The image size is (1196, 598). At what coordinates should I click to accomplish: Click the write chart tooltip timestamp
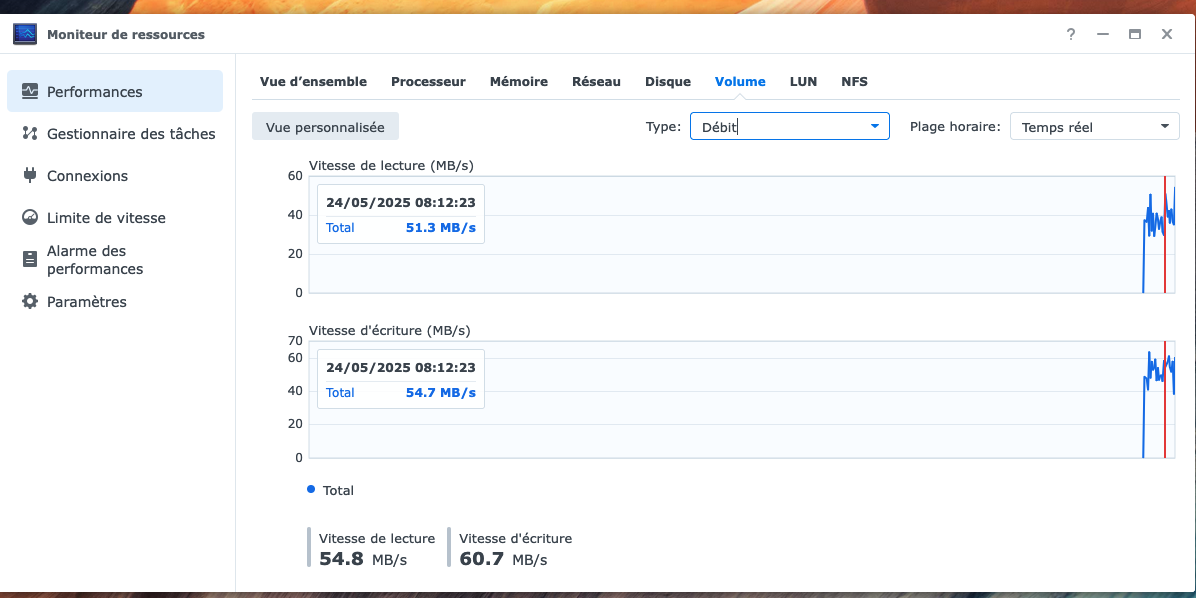[400, 367]
